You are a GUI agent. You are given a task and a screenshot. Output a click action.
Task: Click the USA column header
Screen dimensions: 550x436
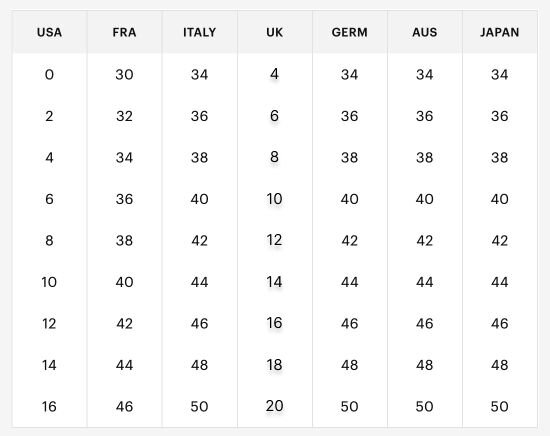[x=49, y=32]
